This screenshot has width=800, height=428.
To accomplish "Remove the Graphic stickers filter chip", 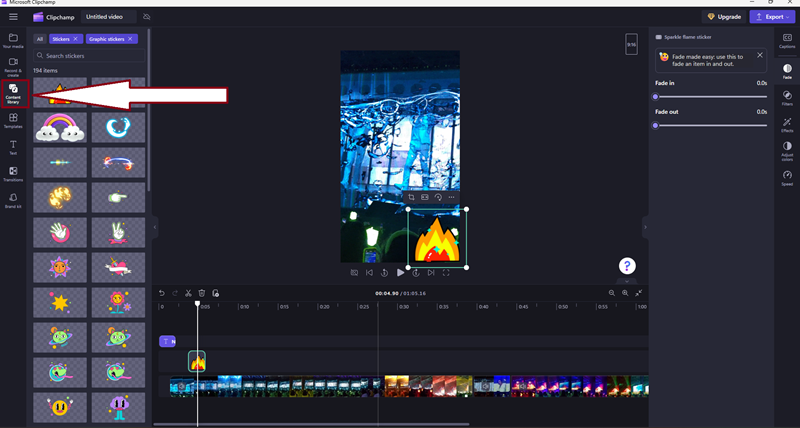I will (130, 39).
